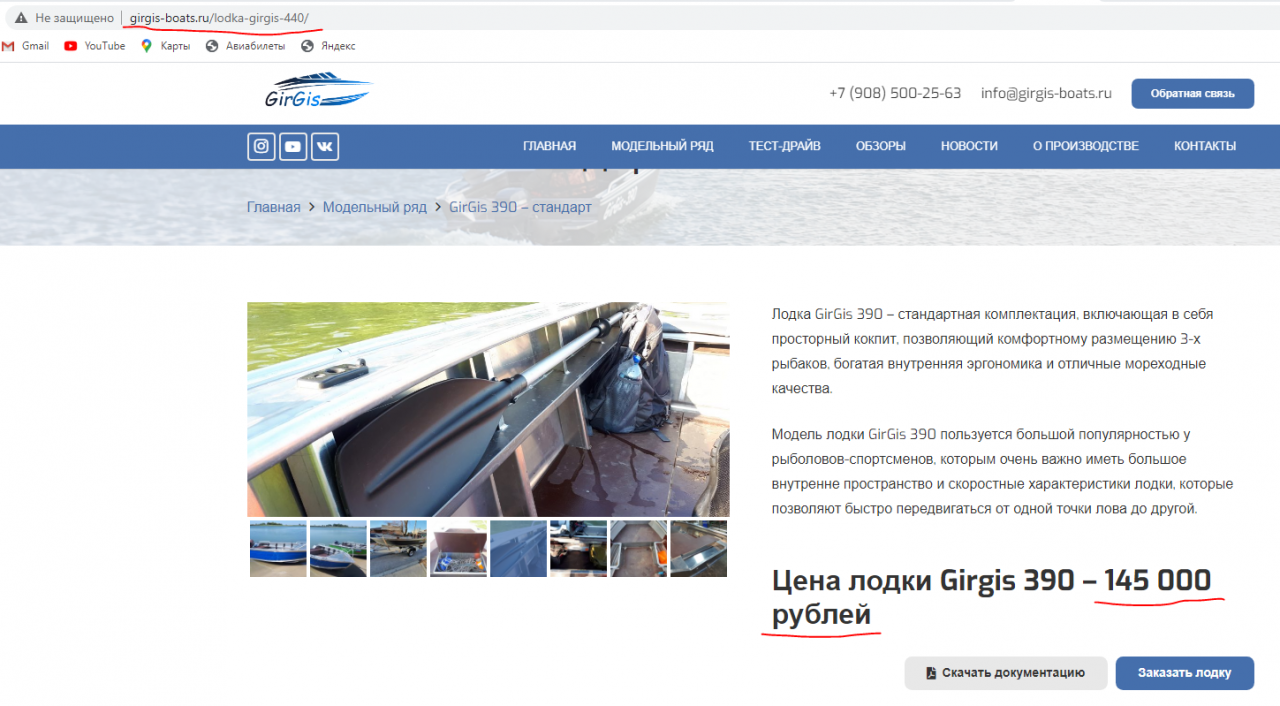Open Gmail bookmark
Viewport: 1280px width, 706px height.
26,46
